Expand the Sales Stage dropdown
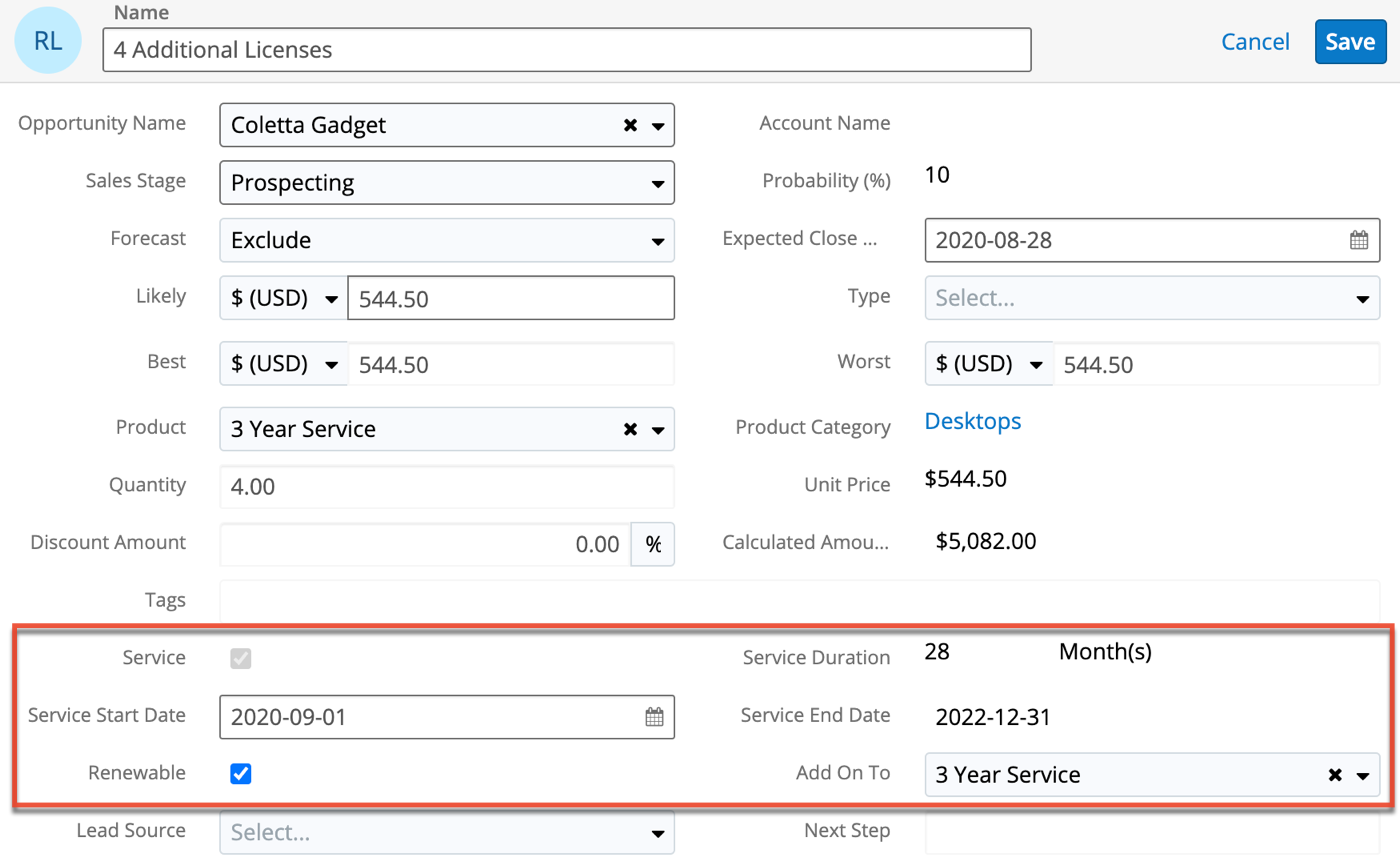This screenshot has width=1400, height=866. (x=446, y=183)
